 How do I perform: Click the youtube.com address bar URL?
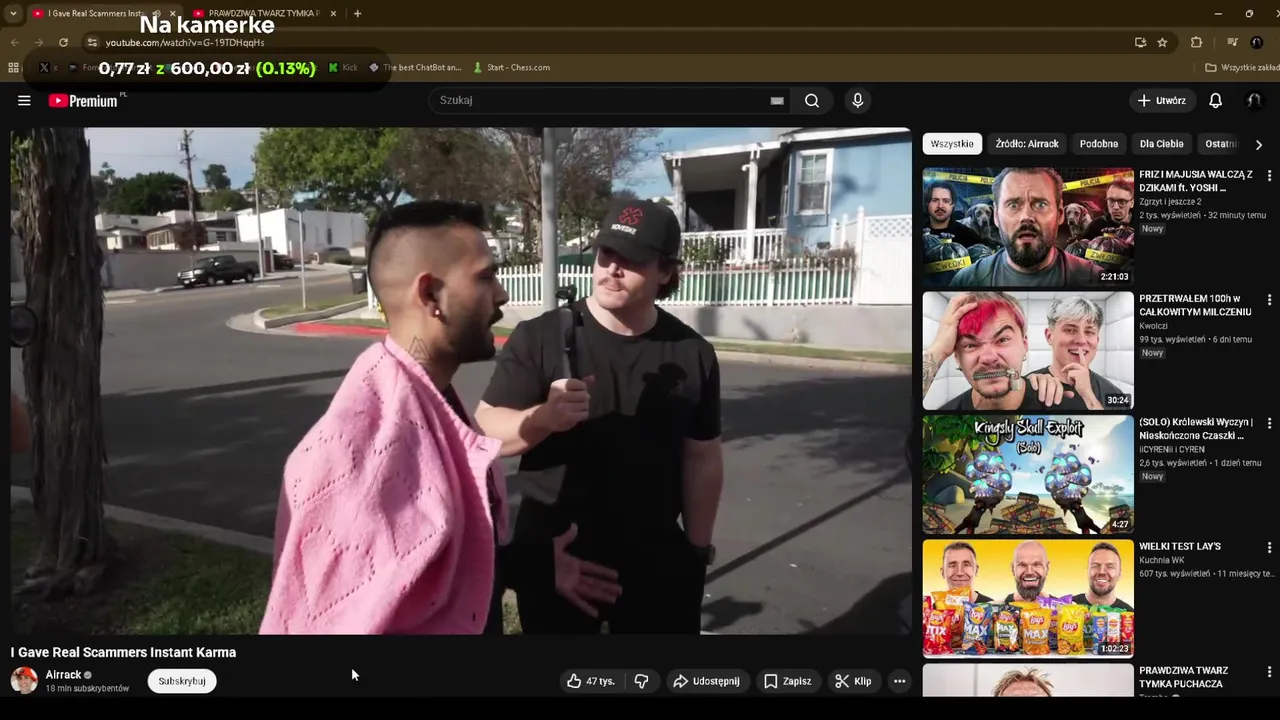pos(185,42)
